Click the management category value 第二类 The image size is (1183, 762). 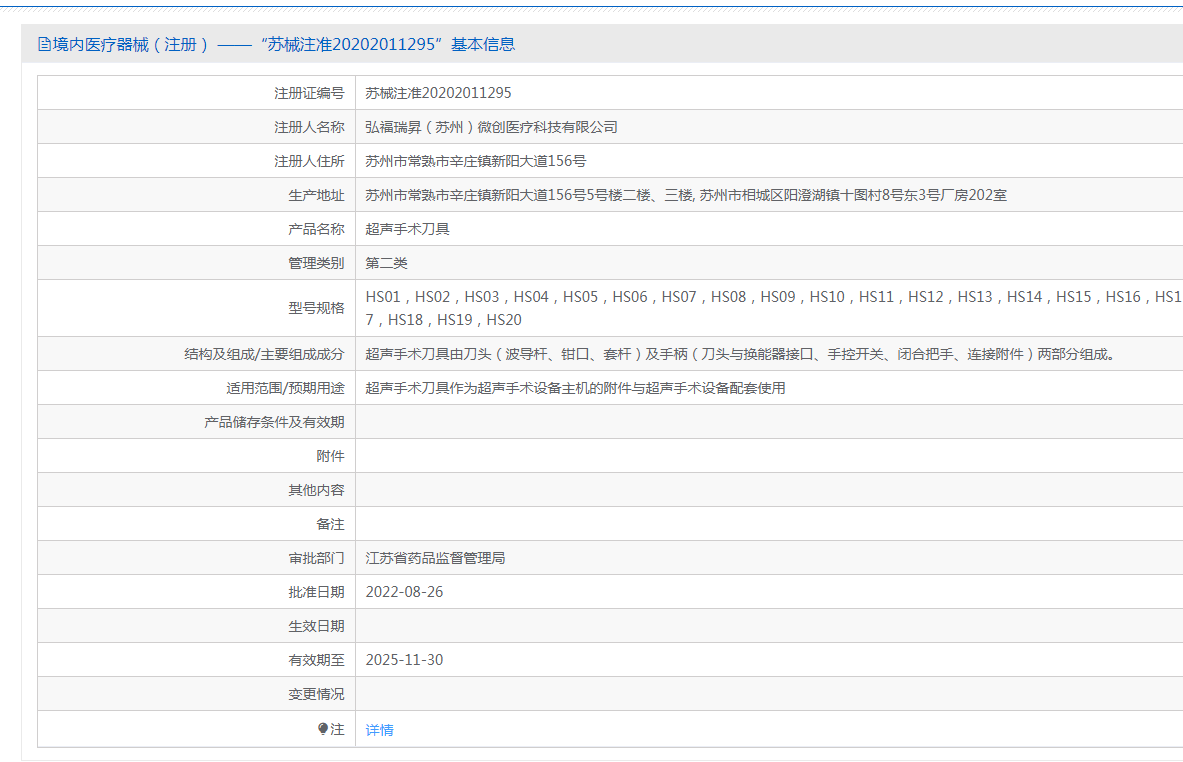coord(386,263)
